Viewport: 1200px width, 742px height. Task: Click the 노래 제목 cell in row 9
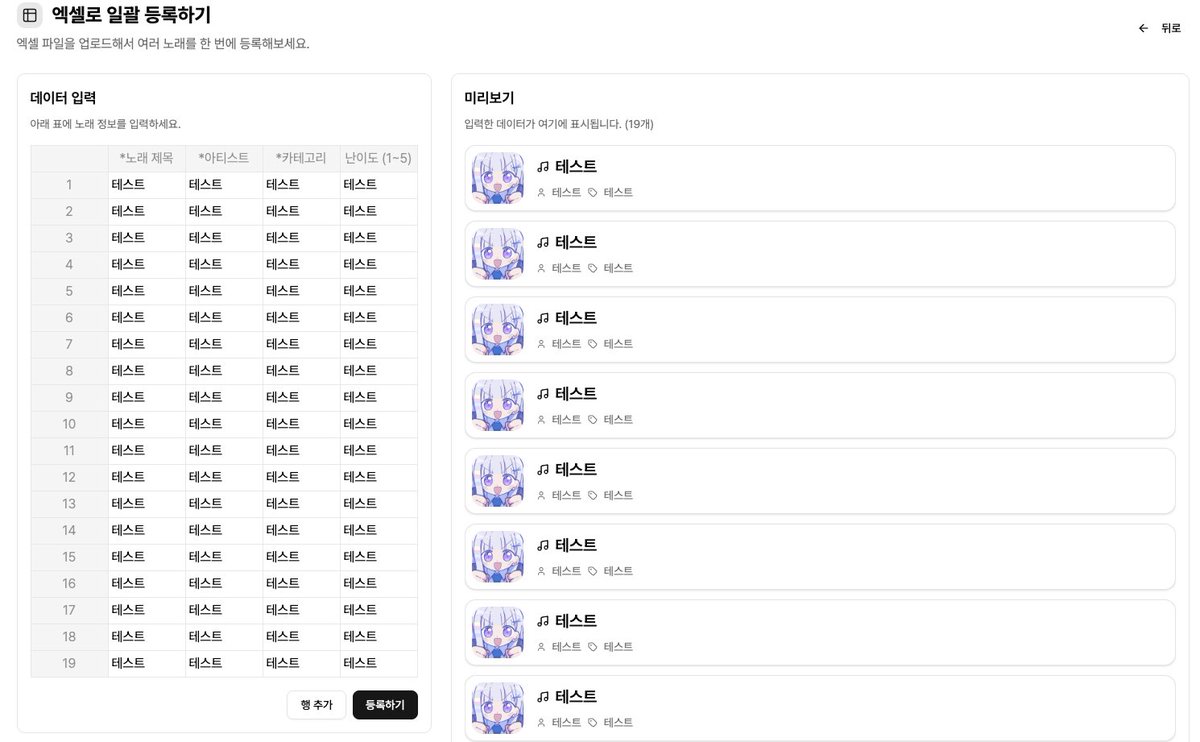147,397
